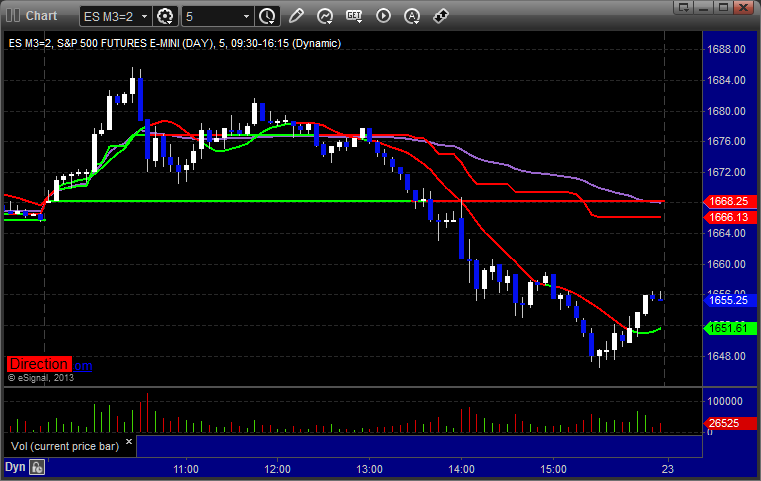Click the red Direction label
The width and height of the screenshot is (761, 481).
pos(39,364)
